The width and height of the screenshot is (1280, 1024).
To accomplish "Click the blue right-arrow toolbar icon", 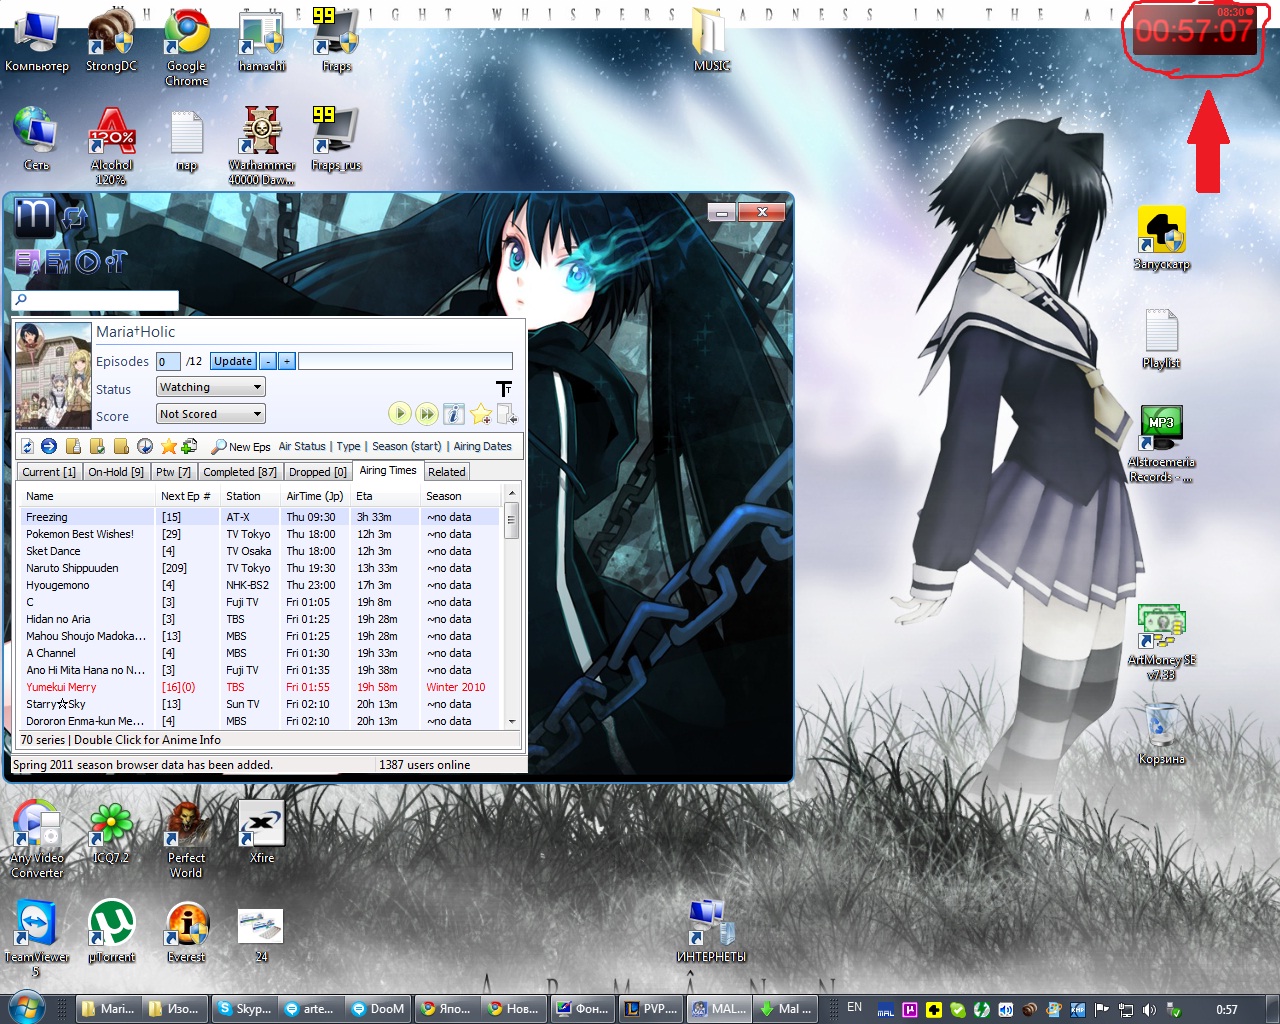I will tap(48, 446).
